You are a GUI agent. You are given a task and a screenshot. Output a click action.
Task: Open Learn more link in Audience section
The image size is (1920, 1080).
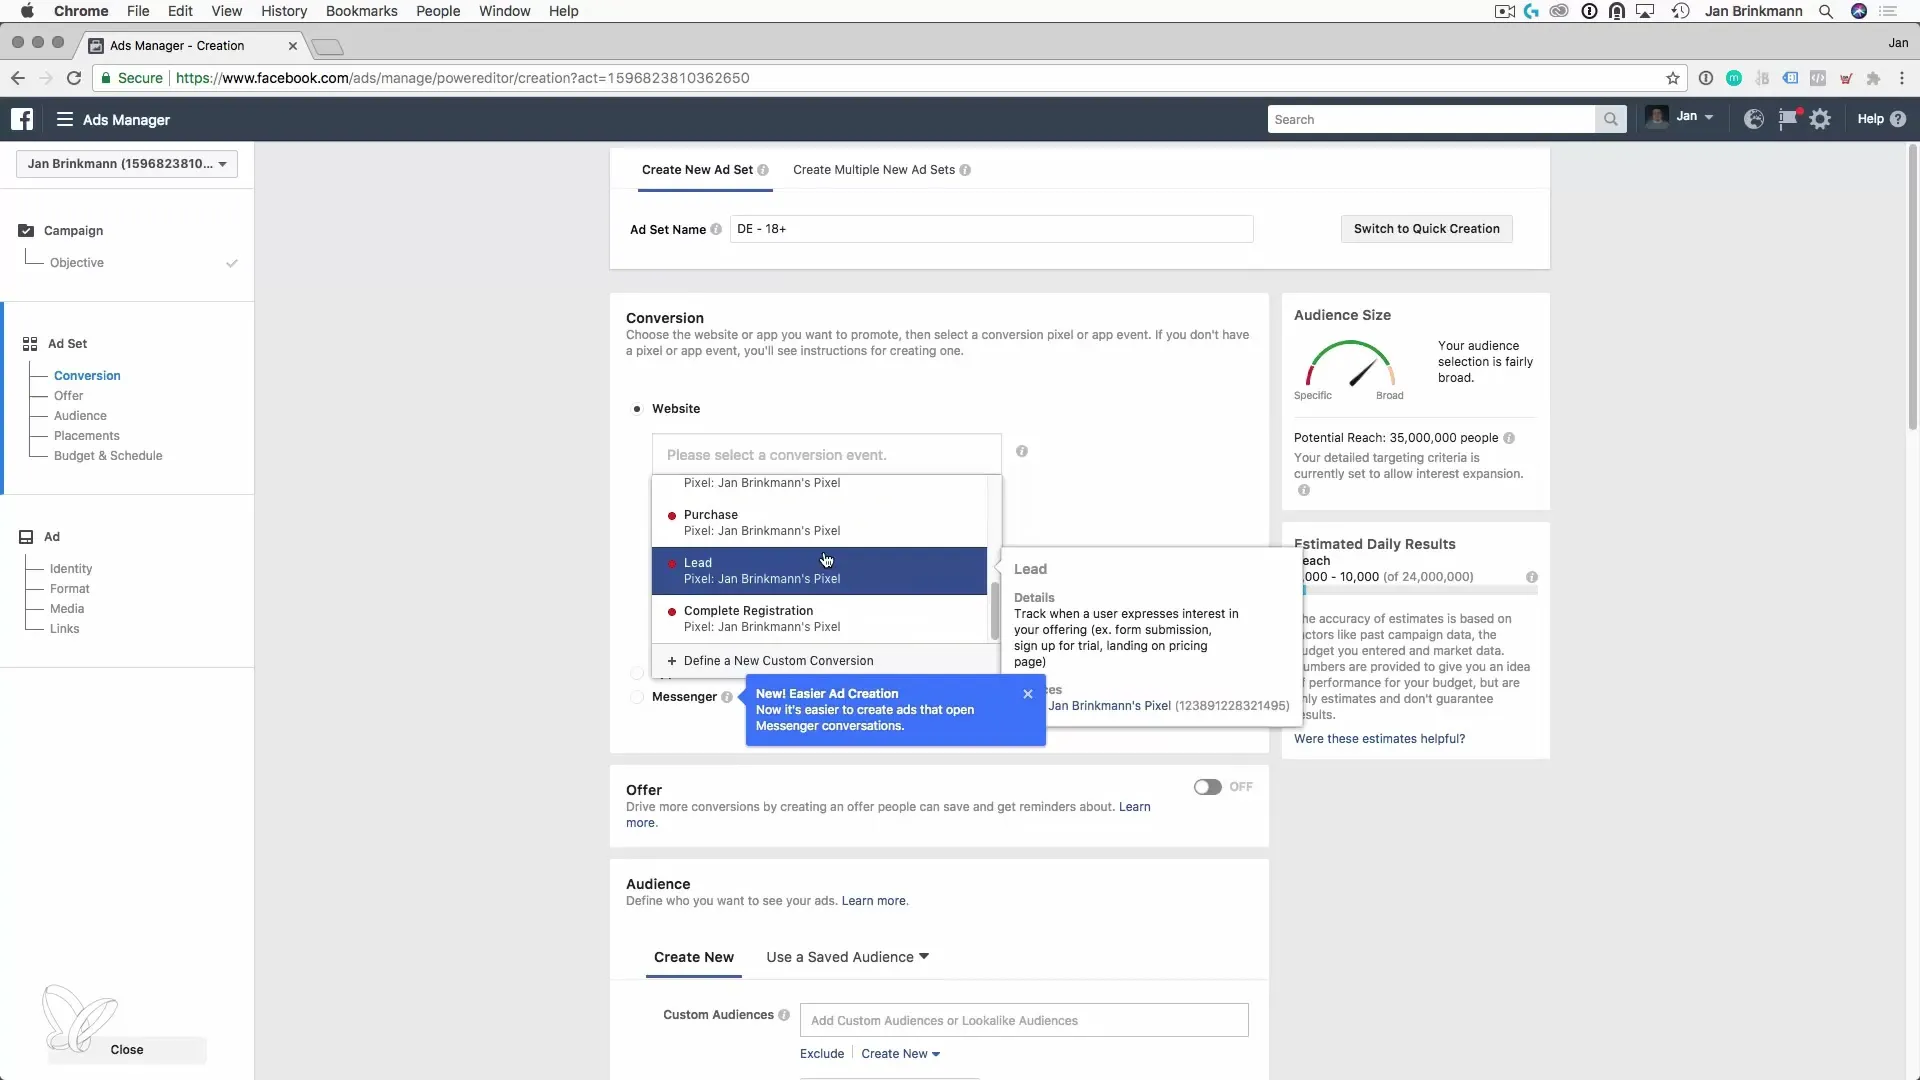(x=875, y=901)
